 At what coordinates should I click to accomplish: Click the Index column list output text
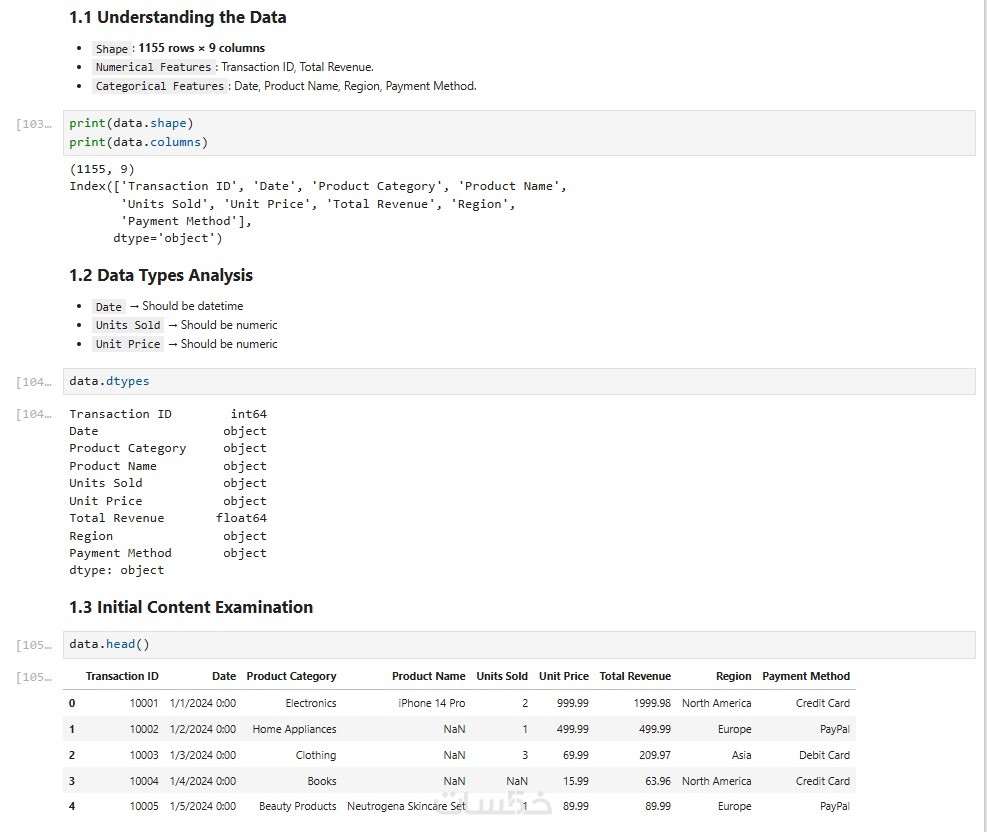(x=317, y=204)
